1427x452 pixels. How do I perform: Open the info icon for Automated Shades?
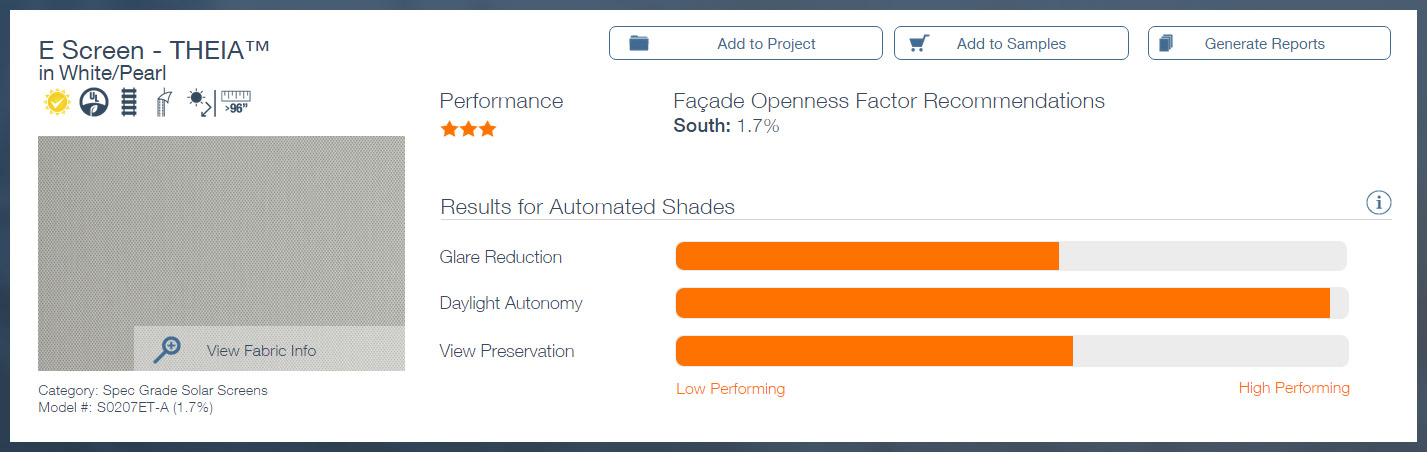(x=1378, y=203)
